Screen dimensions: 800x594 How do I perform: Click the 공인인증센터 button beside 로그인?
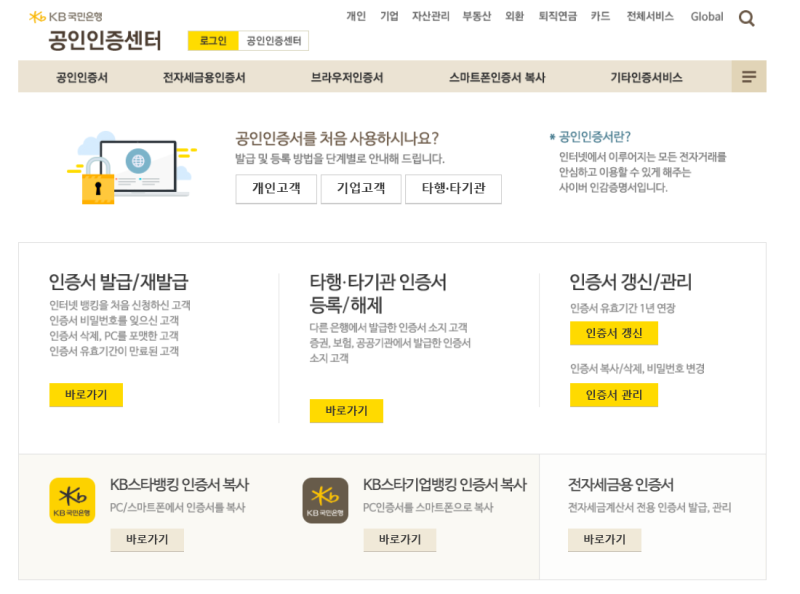[x=273, y=41]
